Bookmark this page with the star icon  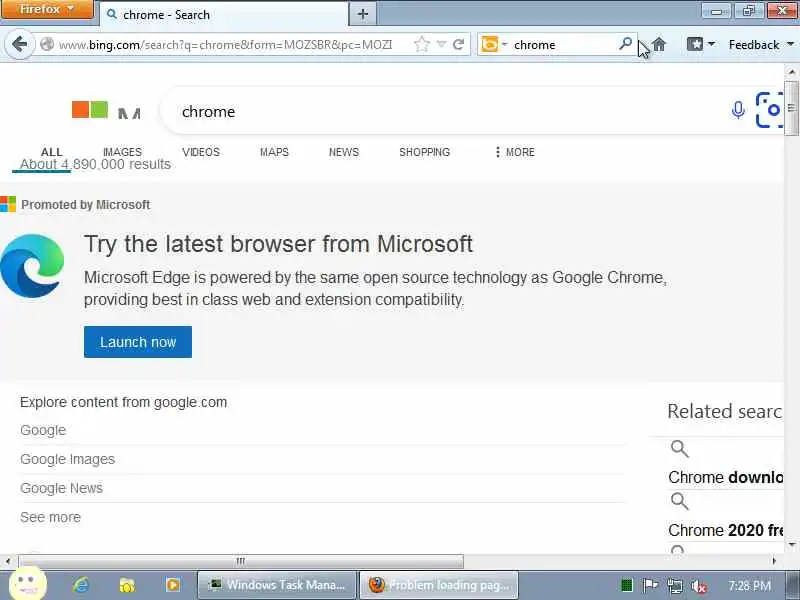(421, 44)
